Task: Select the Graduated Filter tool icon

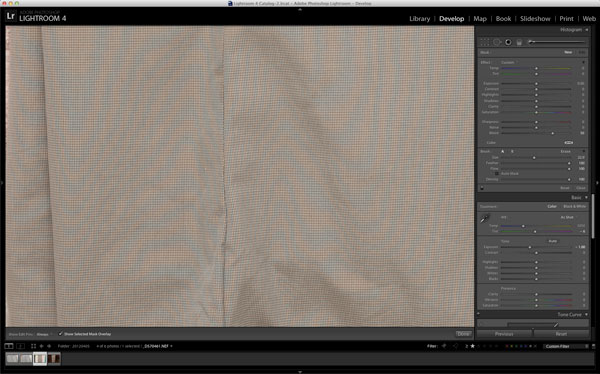Action: [519, 42]
